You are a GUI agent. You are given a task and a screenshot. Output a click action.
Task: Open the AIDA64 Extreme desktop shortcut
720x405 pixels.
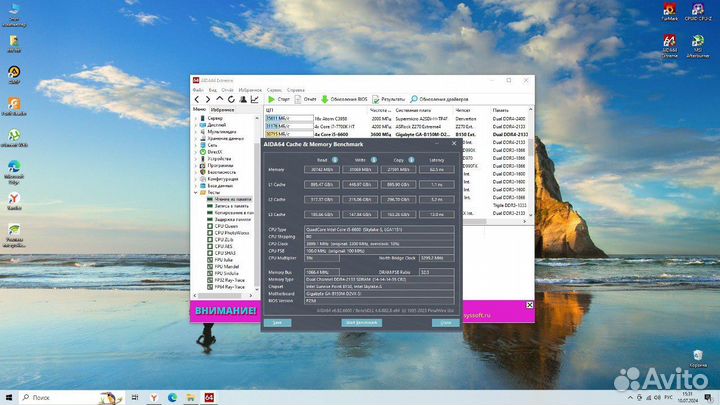tap(669, 46)
